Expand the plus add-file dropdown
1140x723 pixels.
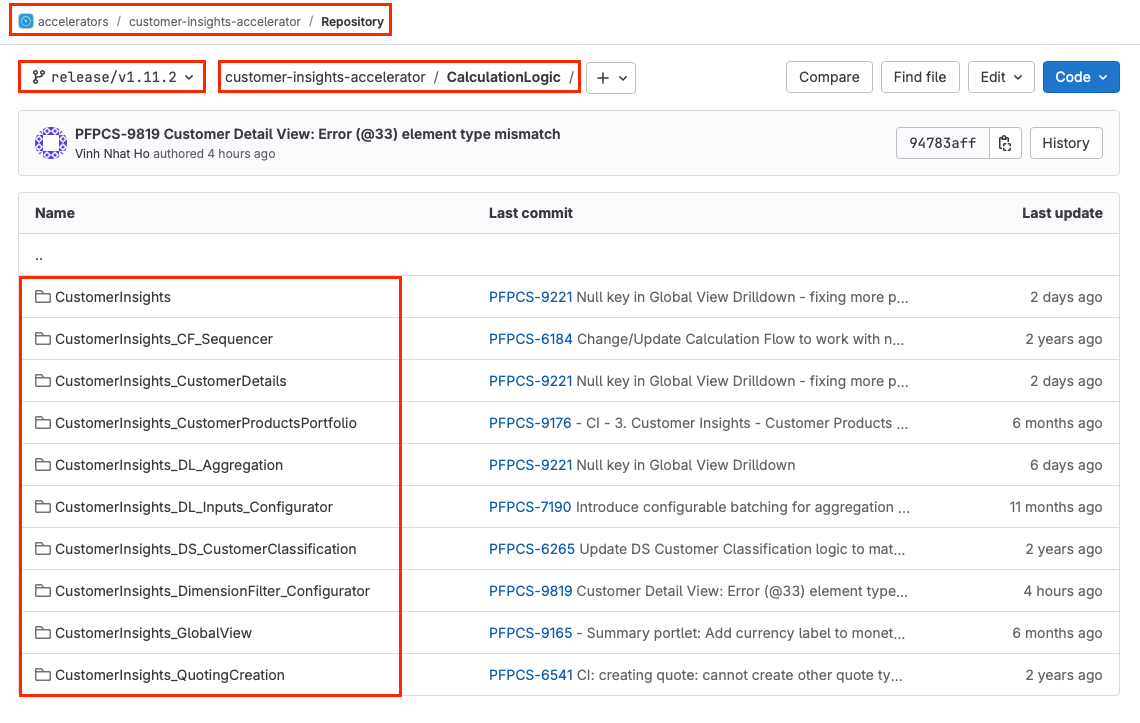[x=610, y=78]
